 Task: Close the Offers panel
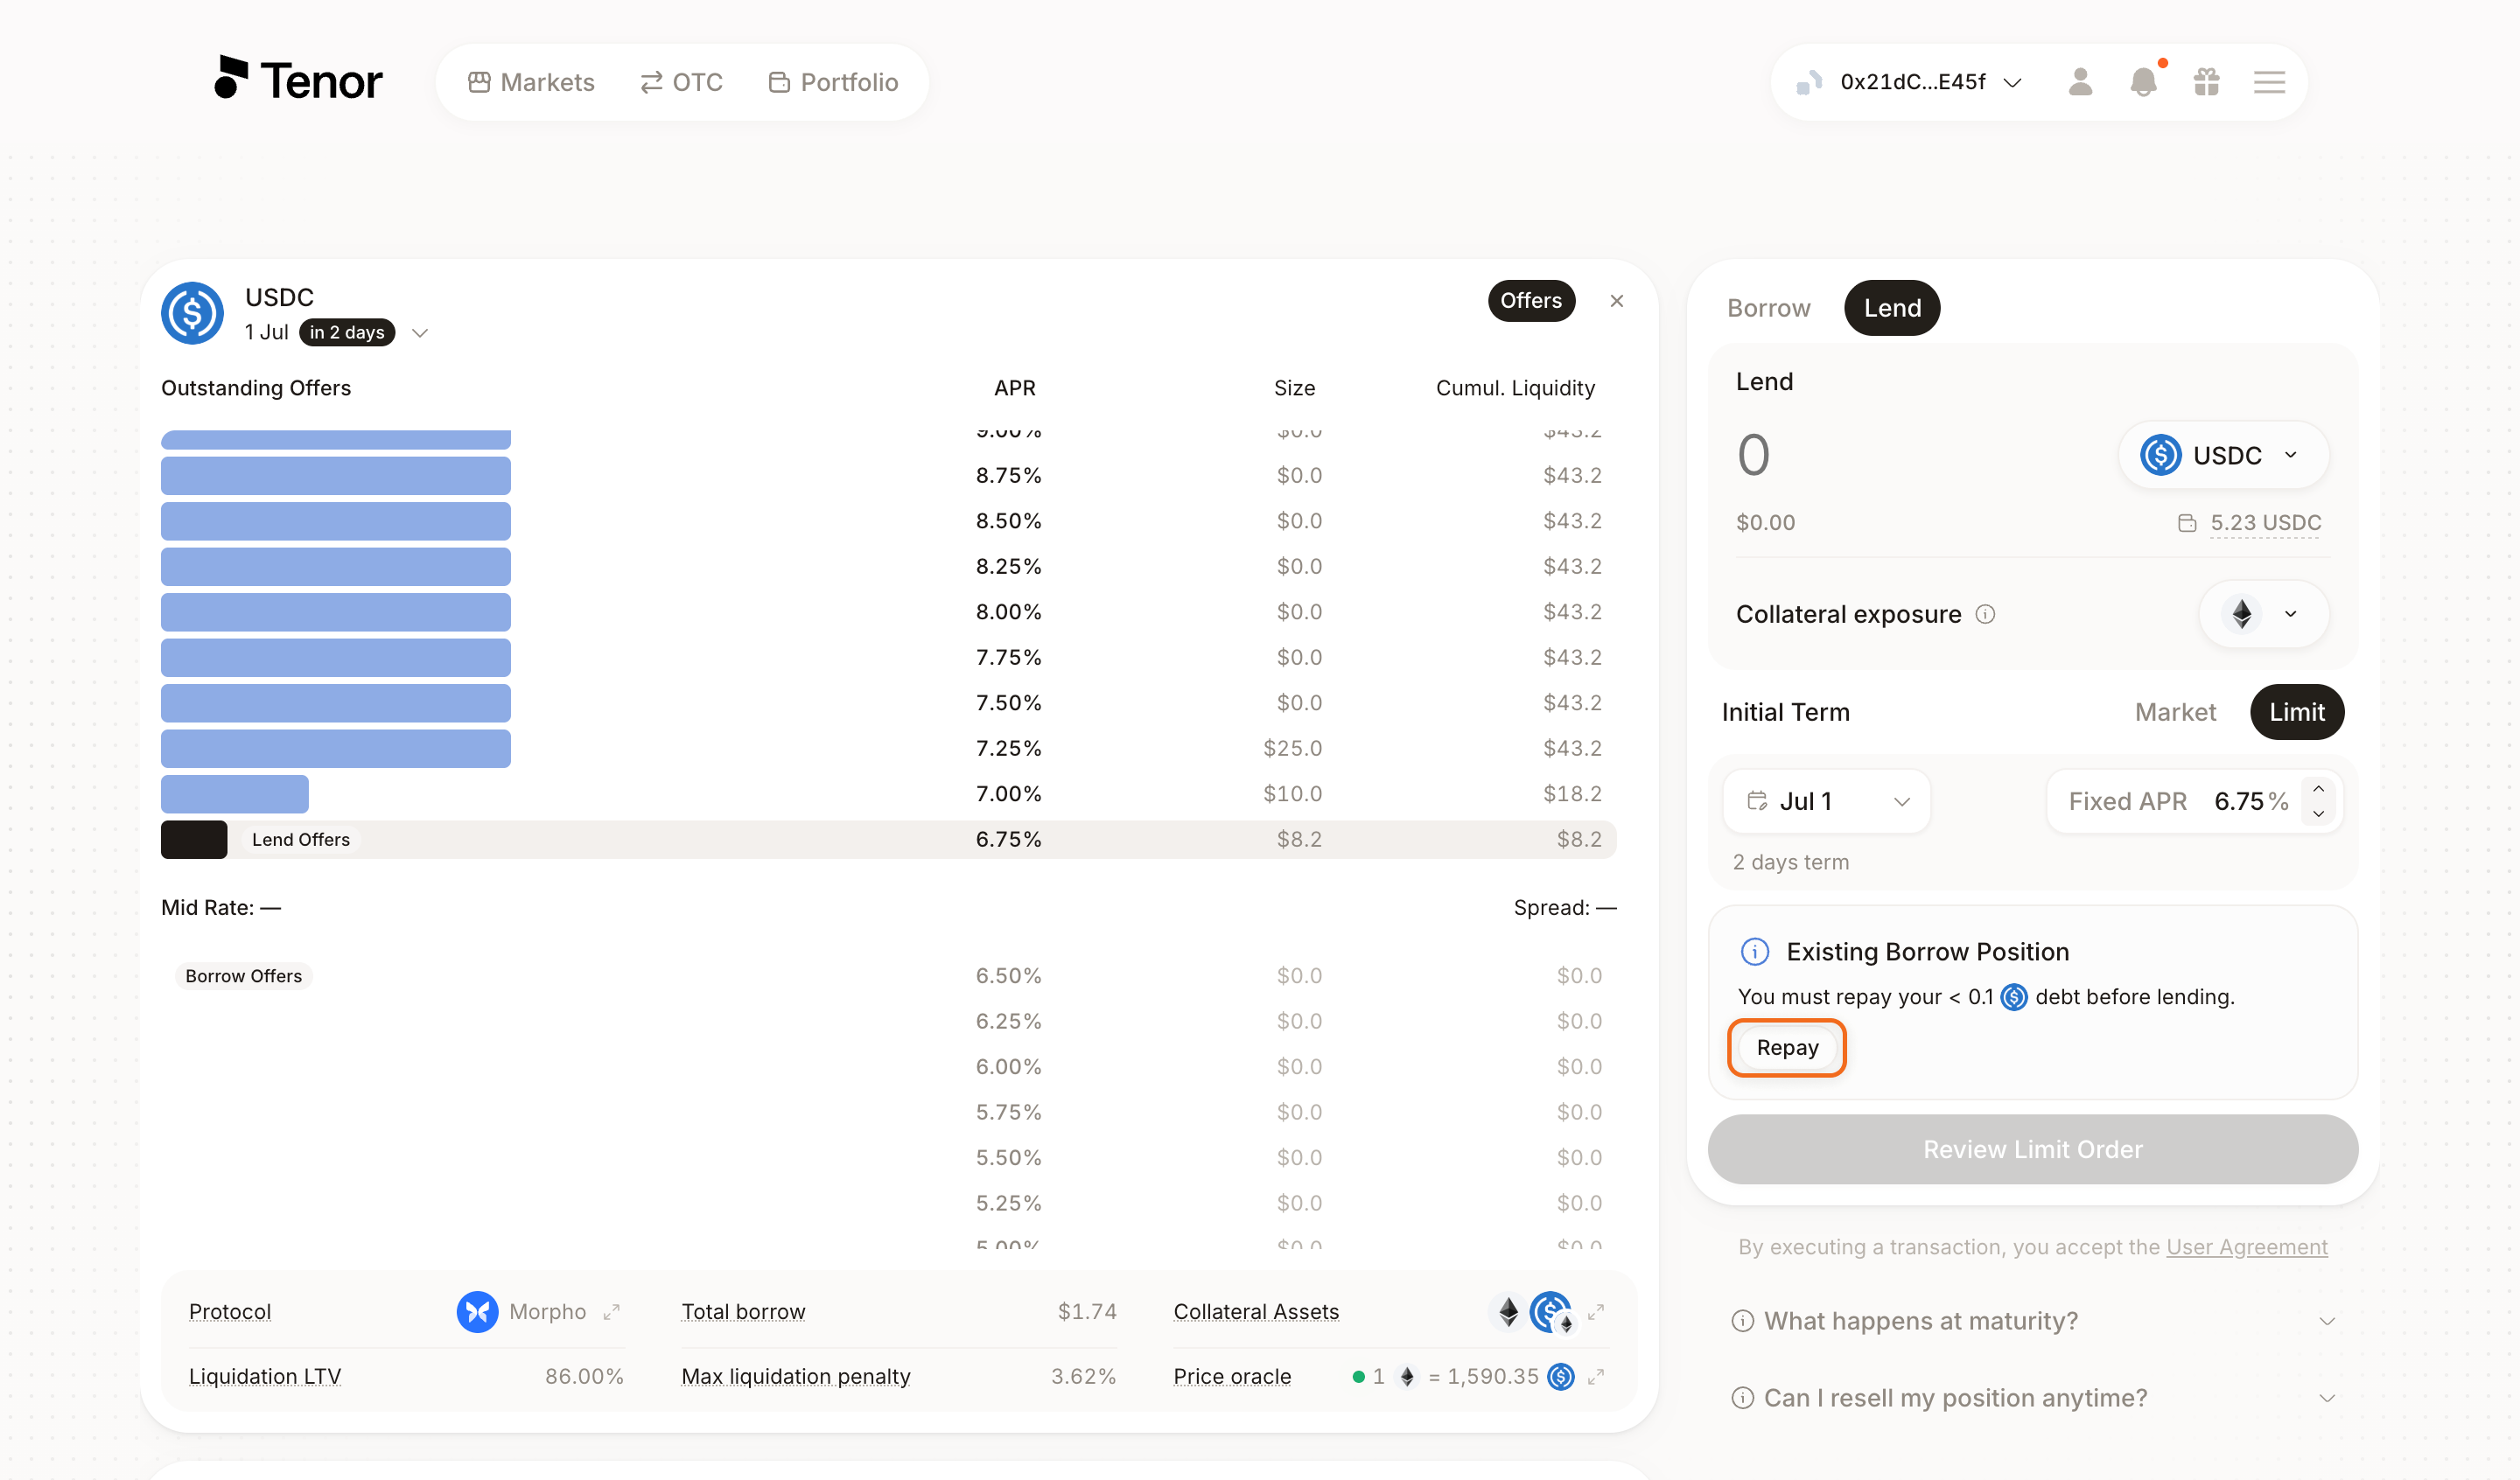pos(1617,301)
